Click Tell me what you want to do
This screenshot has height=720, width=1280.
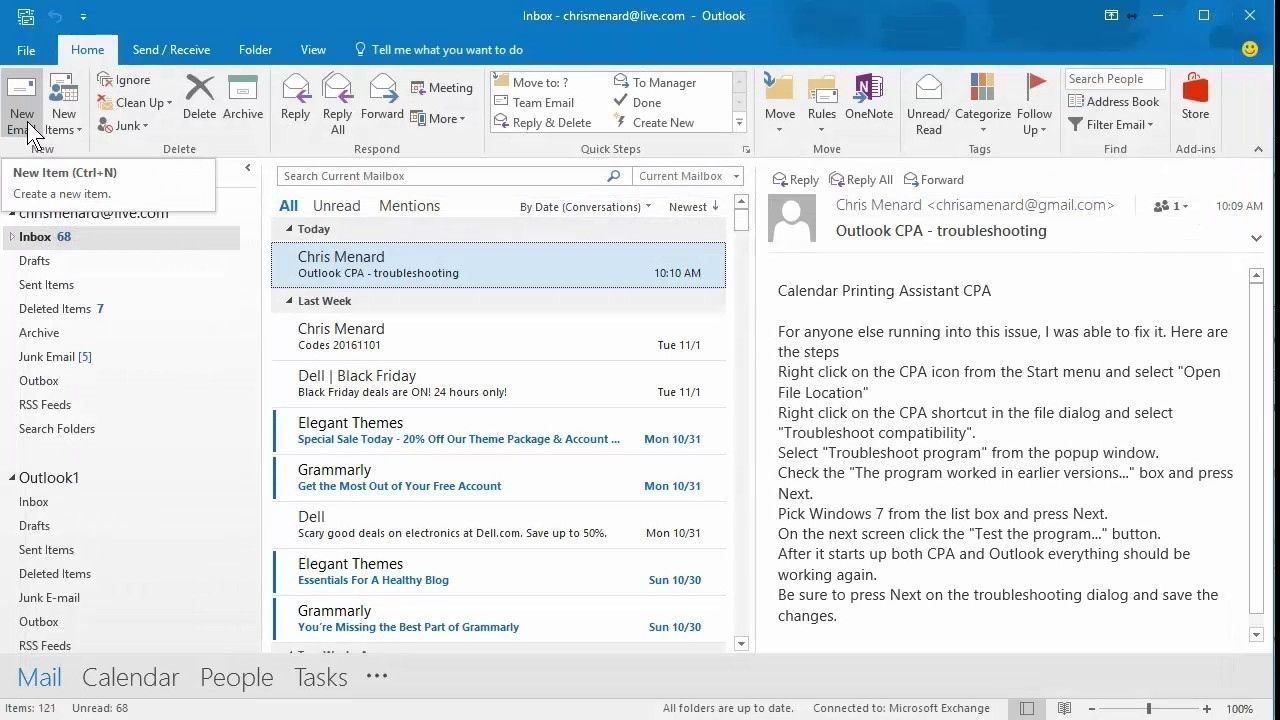tap(438, 50)
